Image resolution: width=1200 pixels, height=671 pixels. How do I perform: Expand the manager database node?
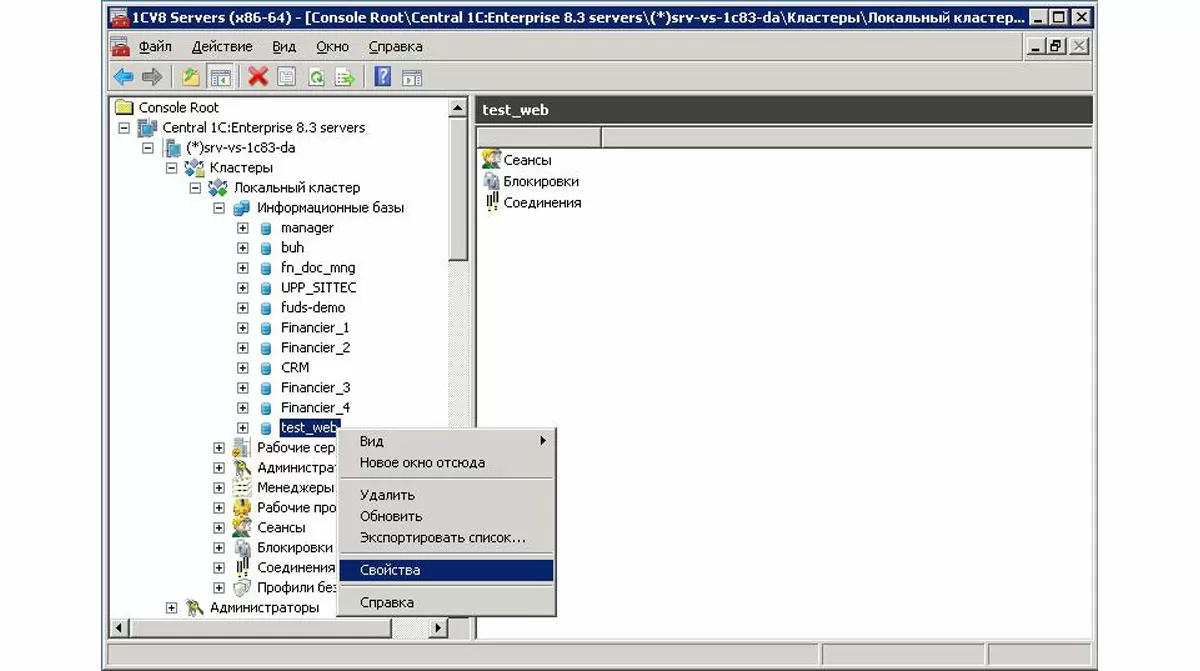tap(243, 228)
